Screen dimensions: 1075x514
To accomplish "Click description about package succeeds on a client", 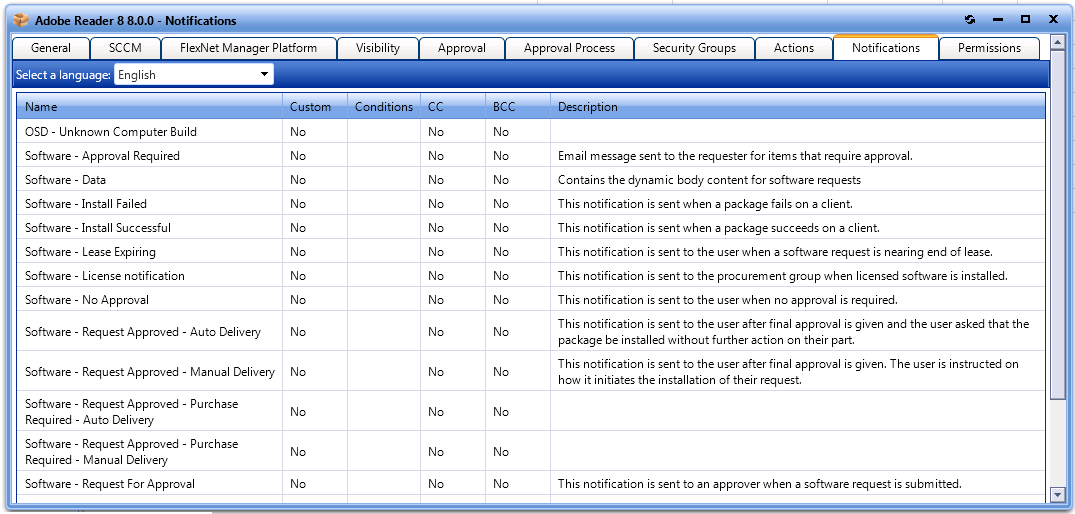I will pos(718,228).
